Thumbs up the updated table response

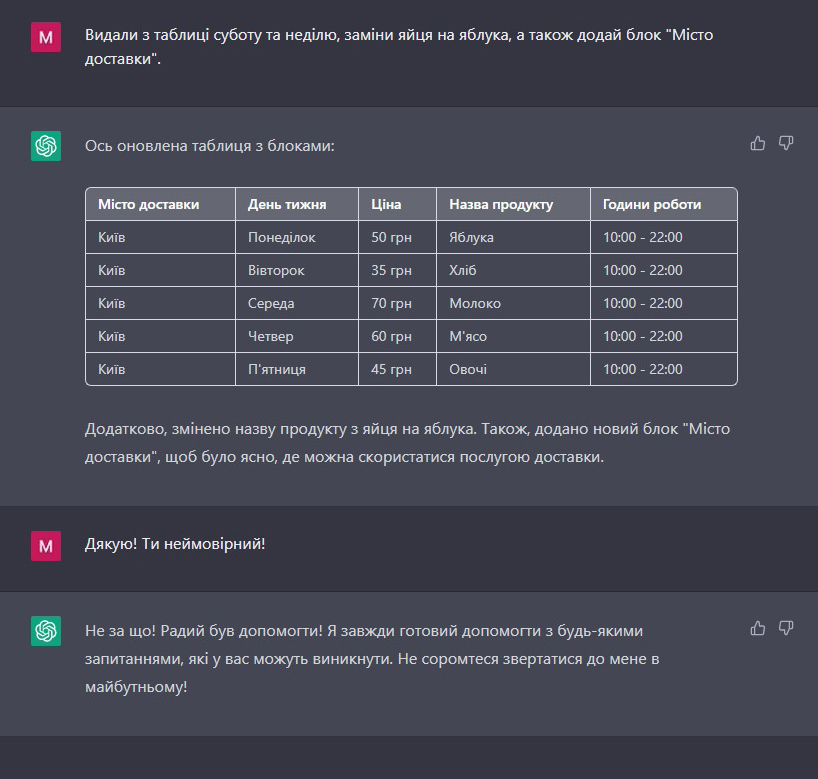point(758,143)
